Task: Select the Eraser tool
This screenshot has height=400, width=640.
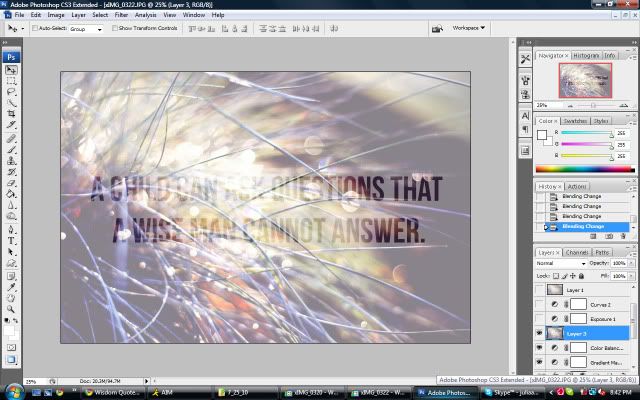Action: (11, 183)
